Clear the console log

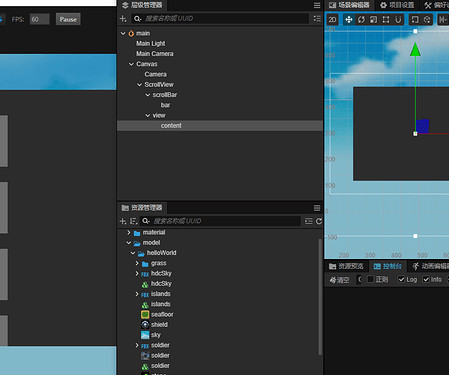(339, 280)
